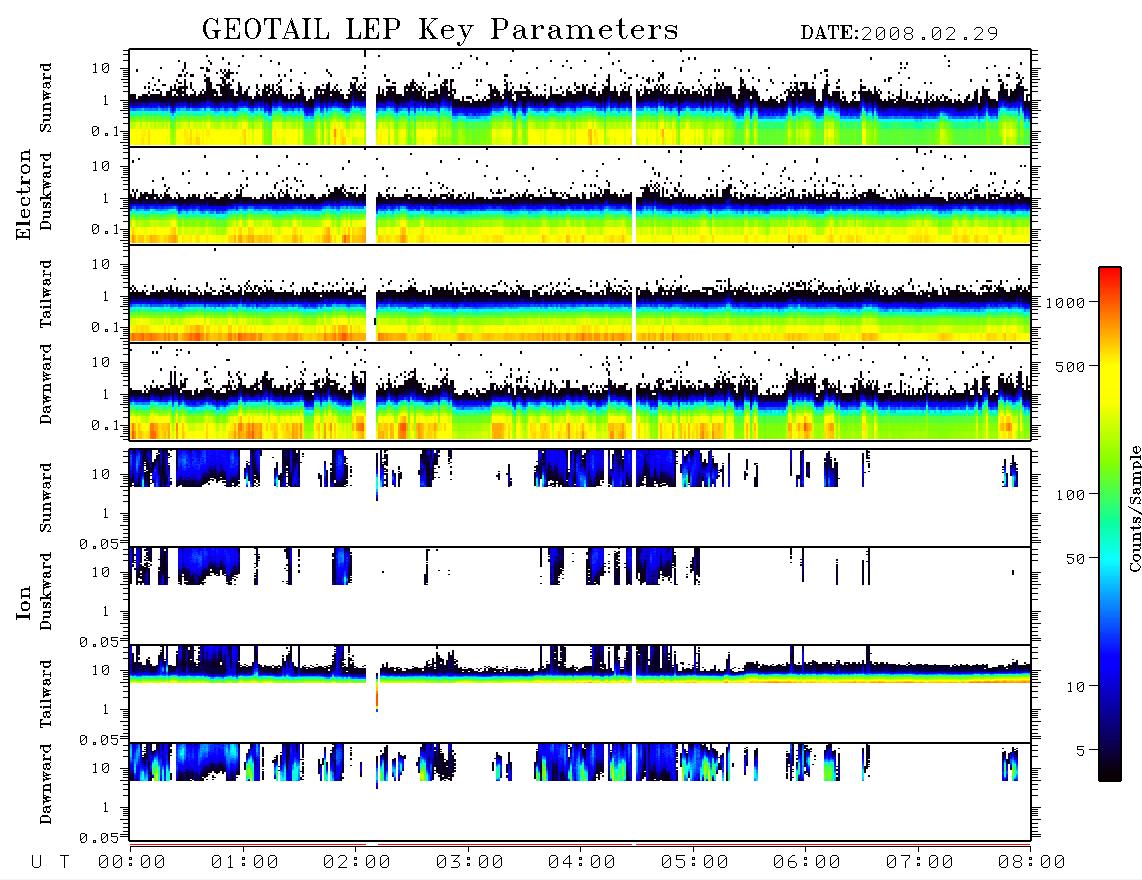Click the "Electron" group axis label
This screenshot has width=1142, height=880.
pos(24,194)
